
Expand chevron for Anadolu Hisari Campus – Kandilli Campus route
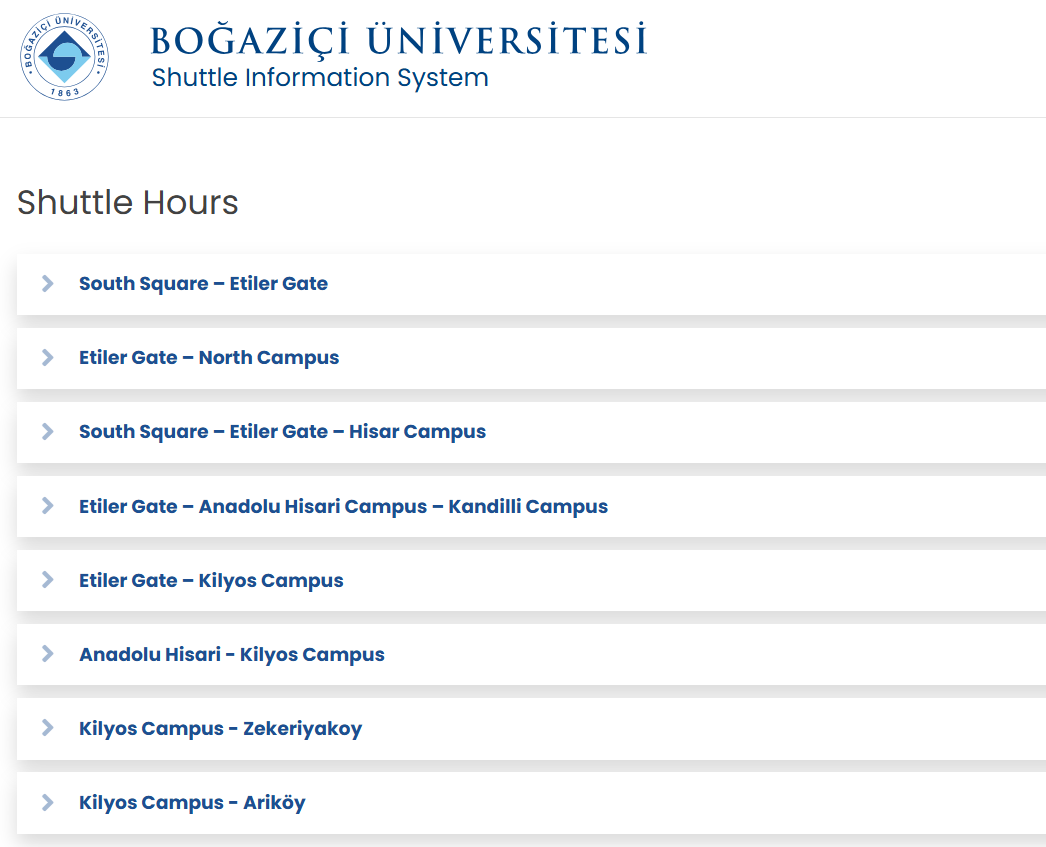pyautogui.click(x=47, y=506)
